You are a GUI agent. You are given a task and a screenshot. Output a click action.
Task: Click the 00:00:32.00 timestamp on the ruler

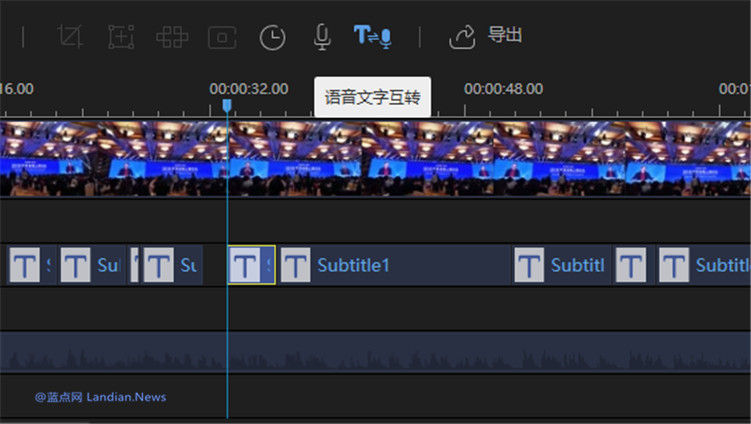click(249, 88)
